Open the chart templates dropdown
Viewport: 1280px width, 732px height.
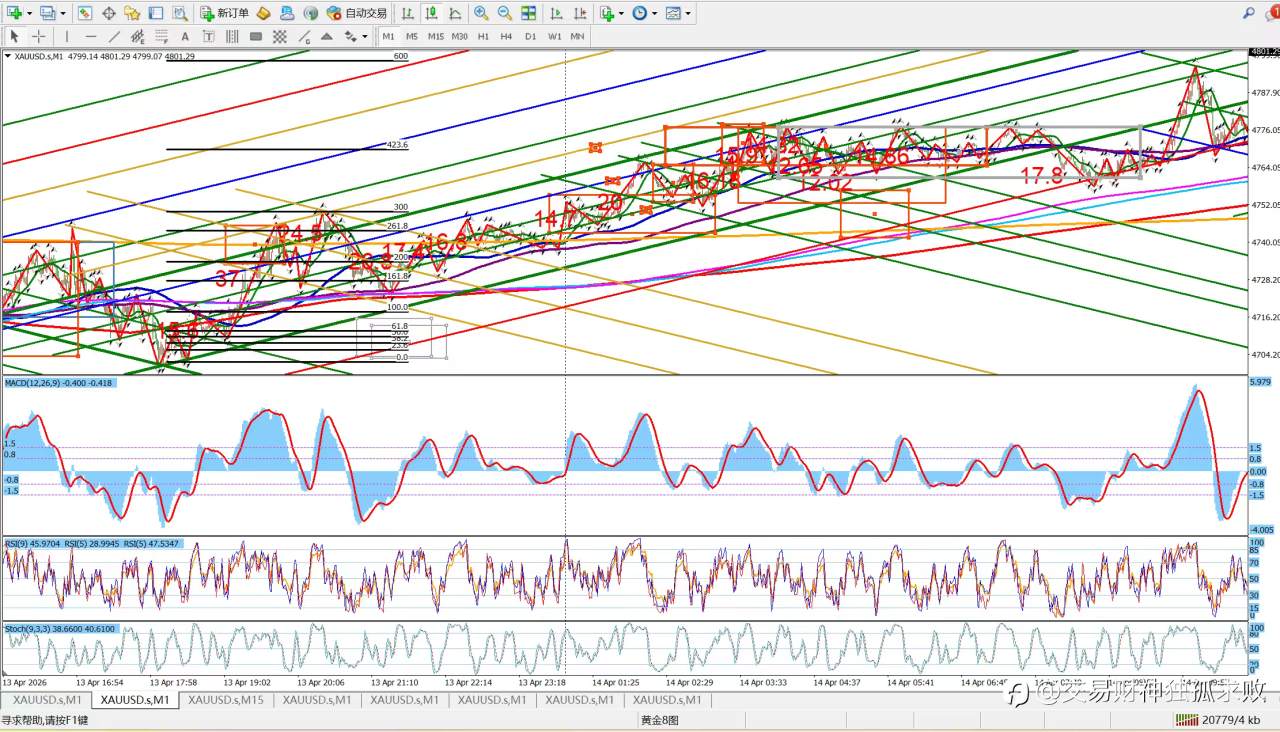688,13
